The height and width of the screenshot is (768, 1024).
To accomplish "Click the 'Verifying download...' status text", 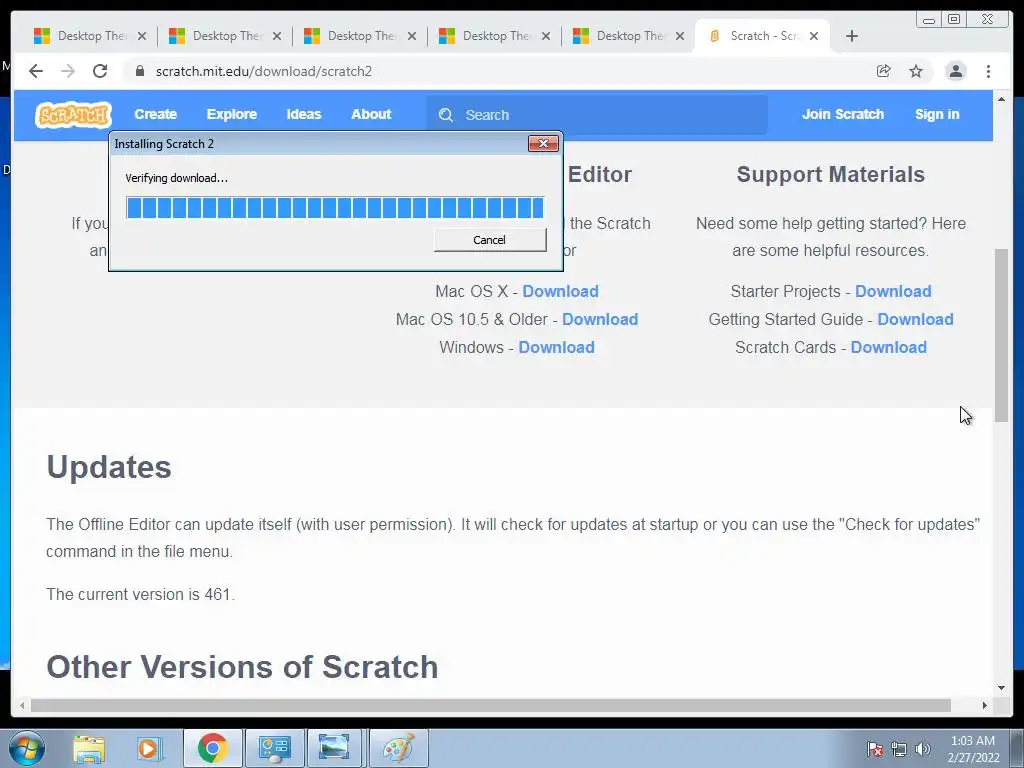I will click(x=176, y=178).
